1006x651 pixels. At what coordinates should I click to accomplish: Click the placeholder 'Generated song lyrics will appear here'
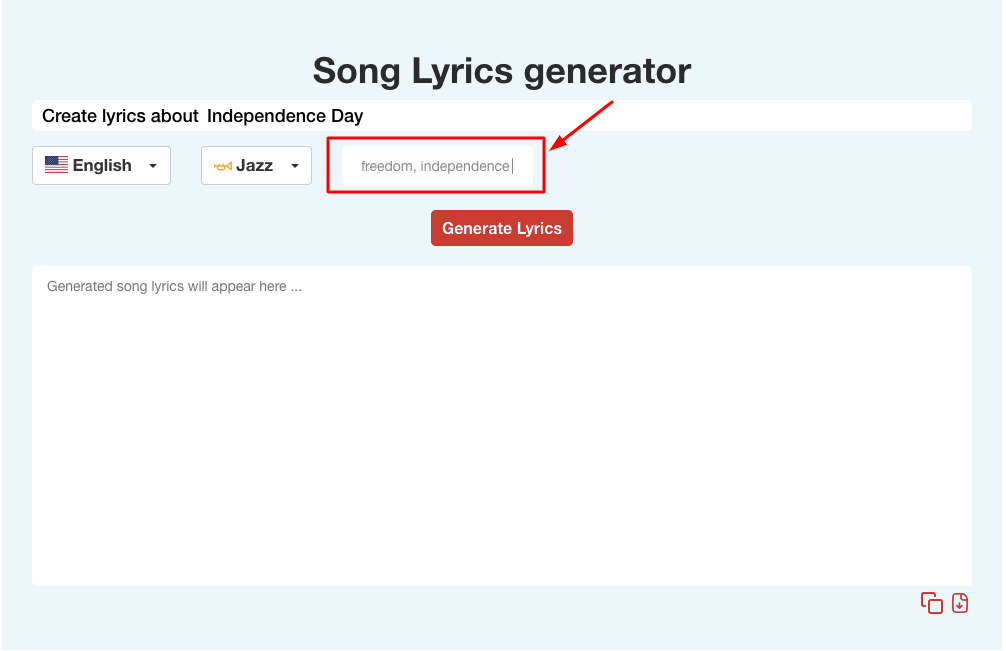(x=175, y=286)
